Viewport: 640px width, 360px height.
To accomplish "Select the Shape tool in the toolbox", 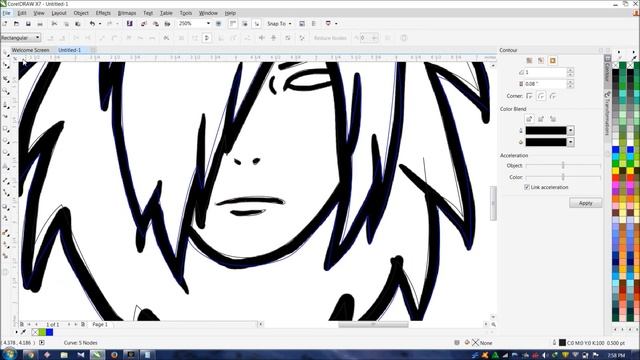I will 6,65.
